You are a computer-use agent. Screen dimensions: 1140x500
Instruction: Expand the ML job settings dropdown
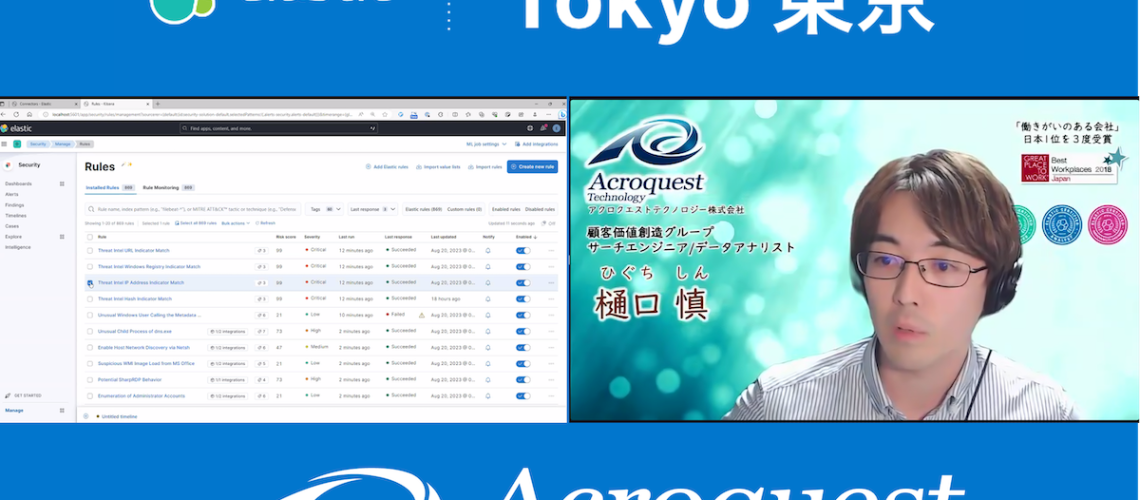click(486, 144)
